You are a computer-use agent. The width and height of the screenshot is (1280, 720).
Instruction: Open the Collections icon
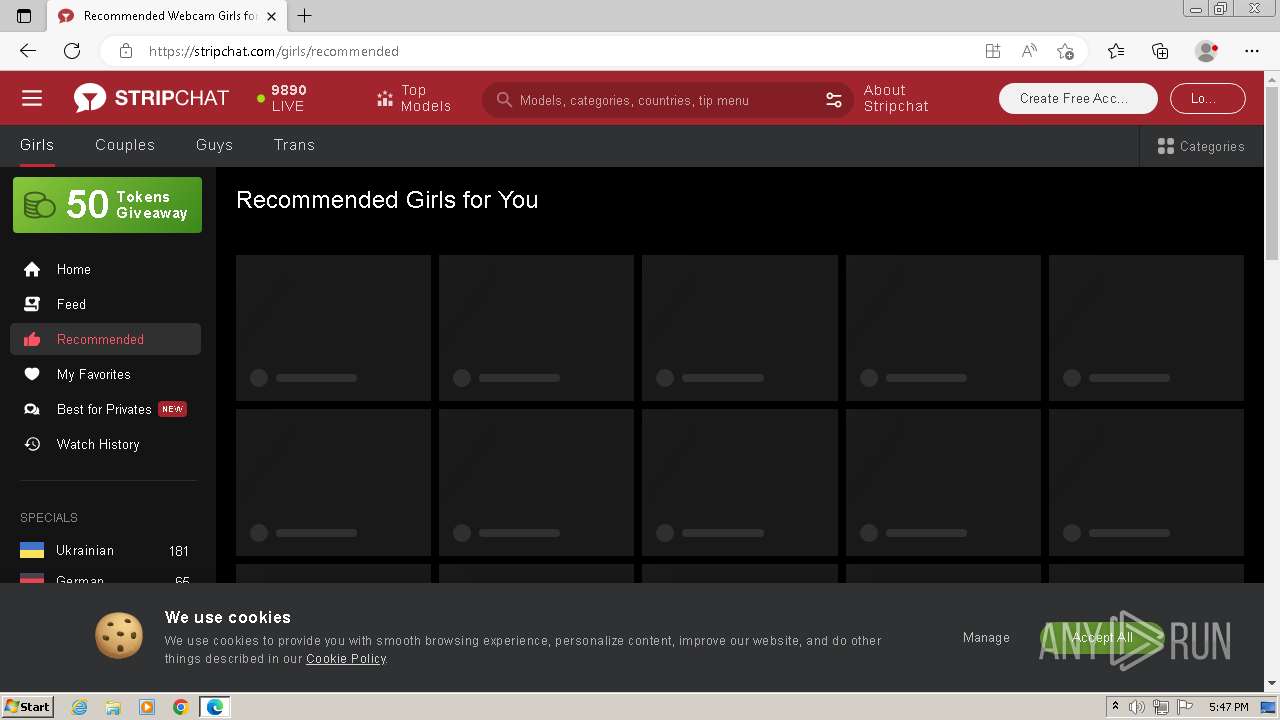coord(1160,51)
